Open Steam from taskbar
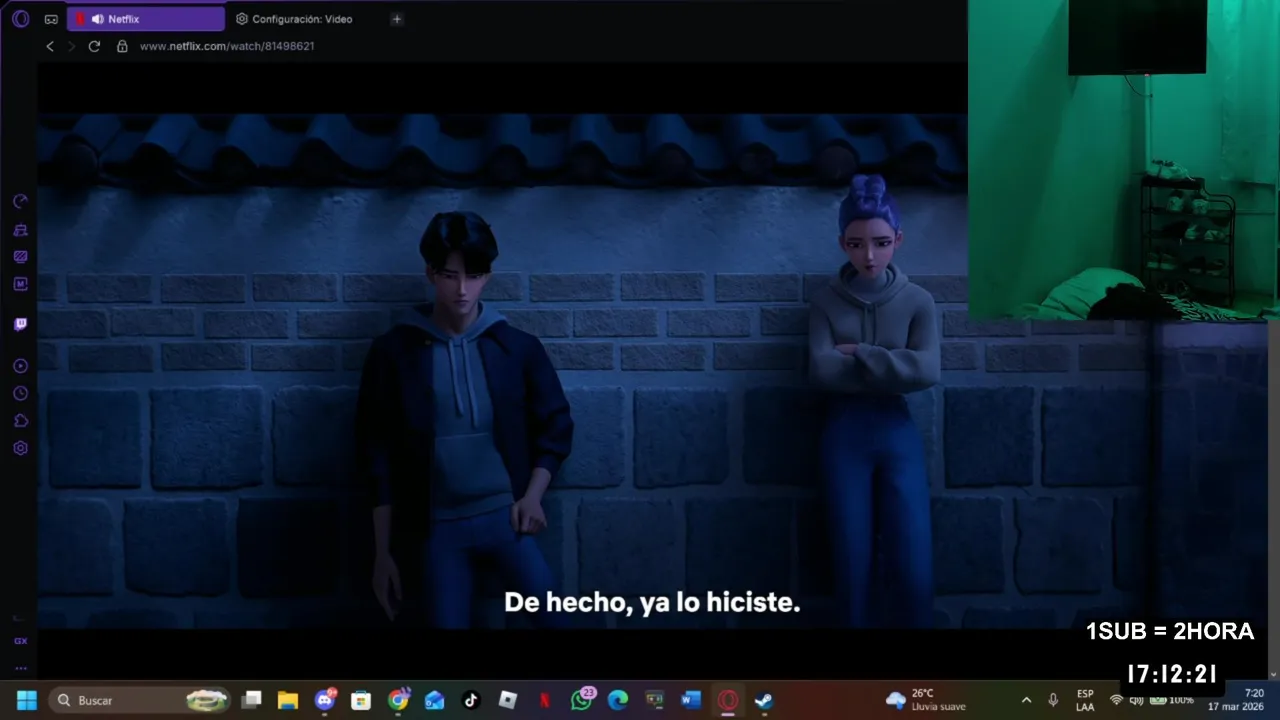 [764, 700]
